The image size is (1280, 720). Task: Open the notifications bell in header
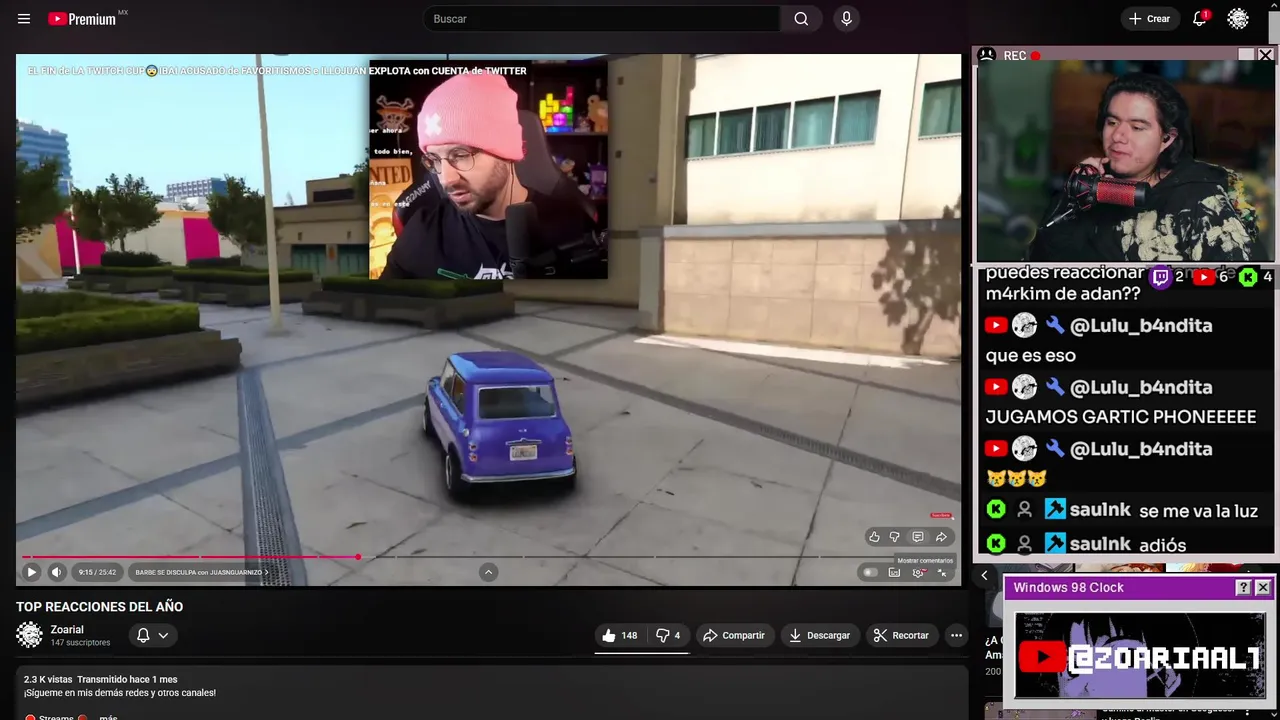[1200, 19]
